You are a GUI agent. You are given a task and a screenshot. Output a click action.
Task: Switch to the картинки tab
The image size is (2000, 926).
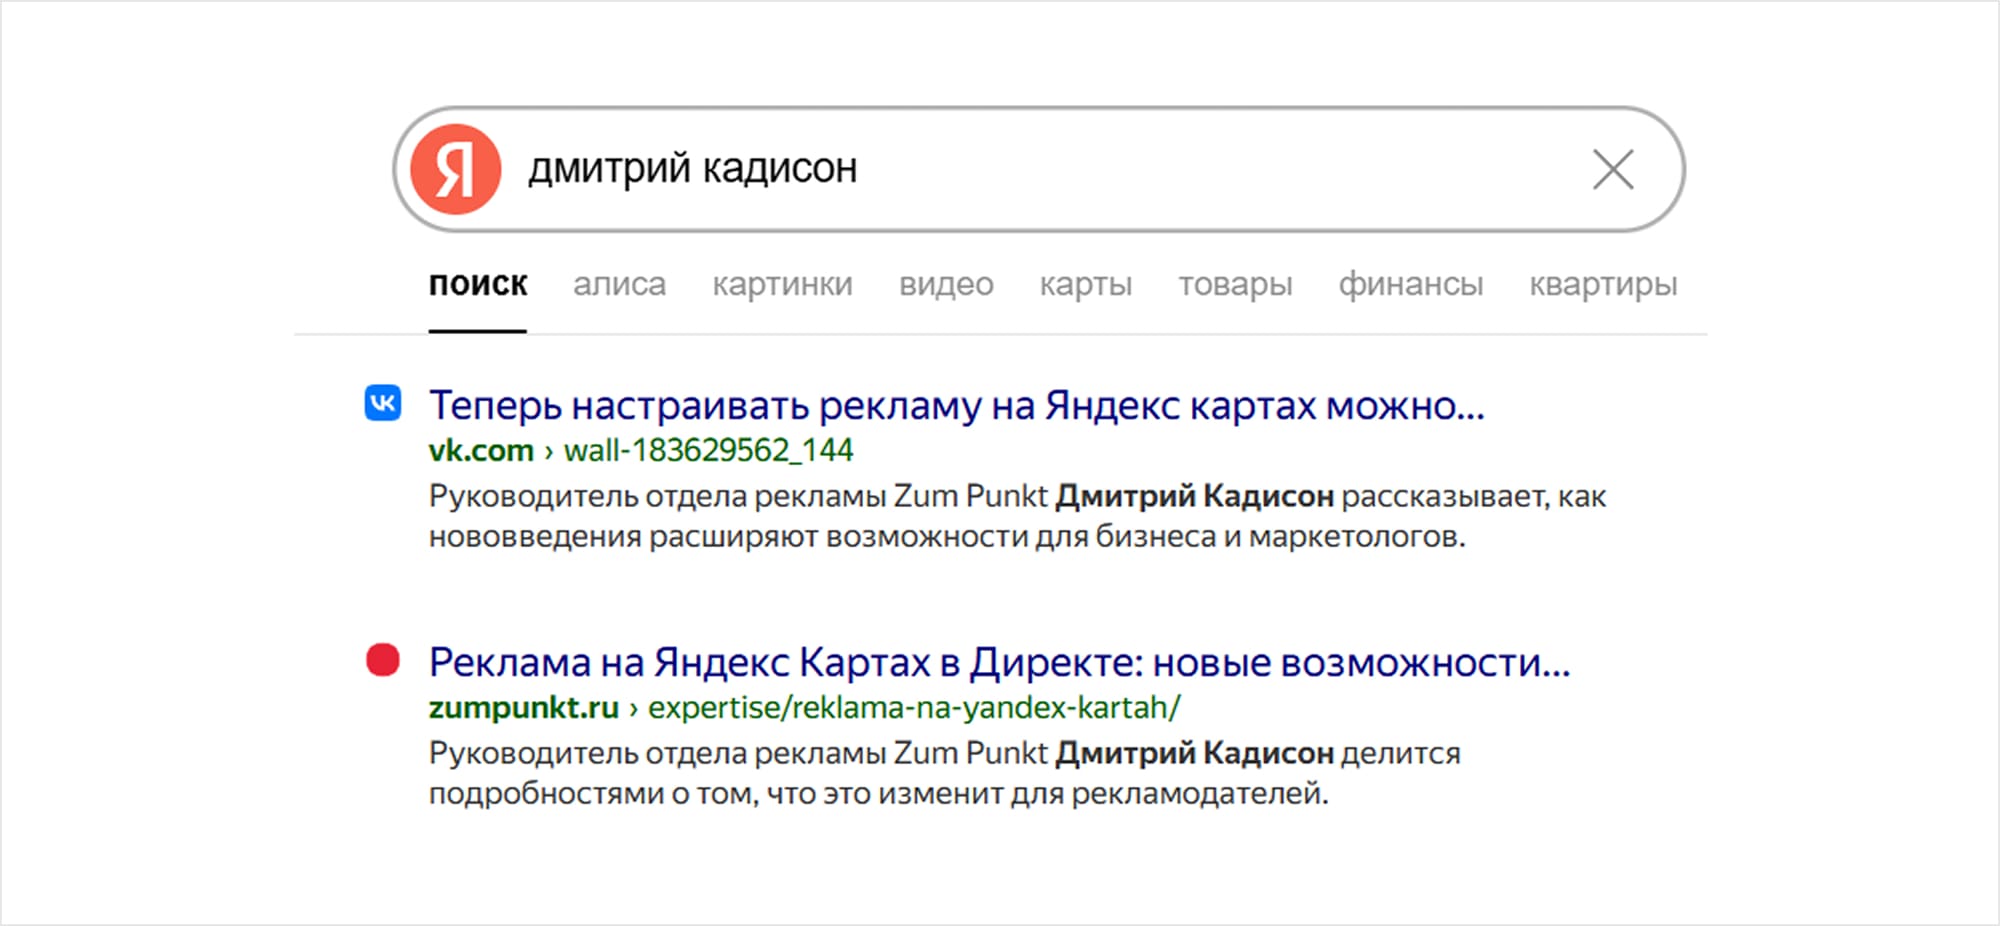[x=784, y=284]
